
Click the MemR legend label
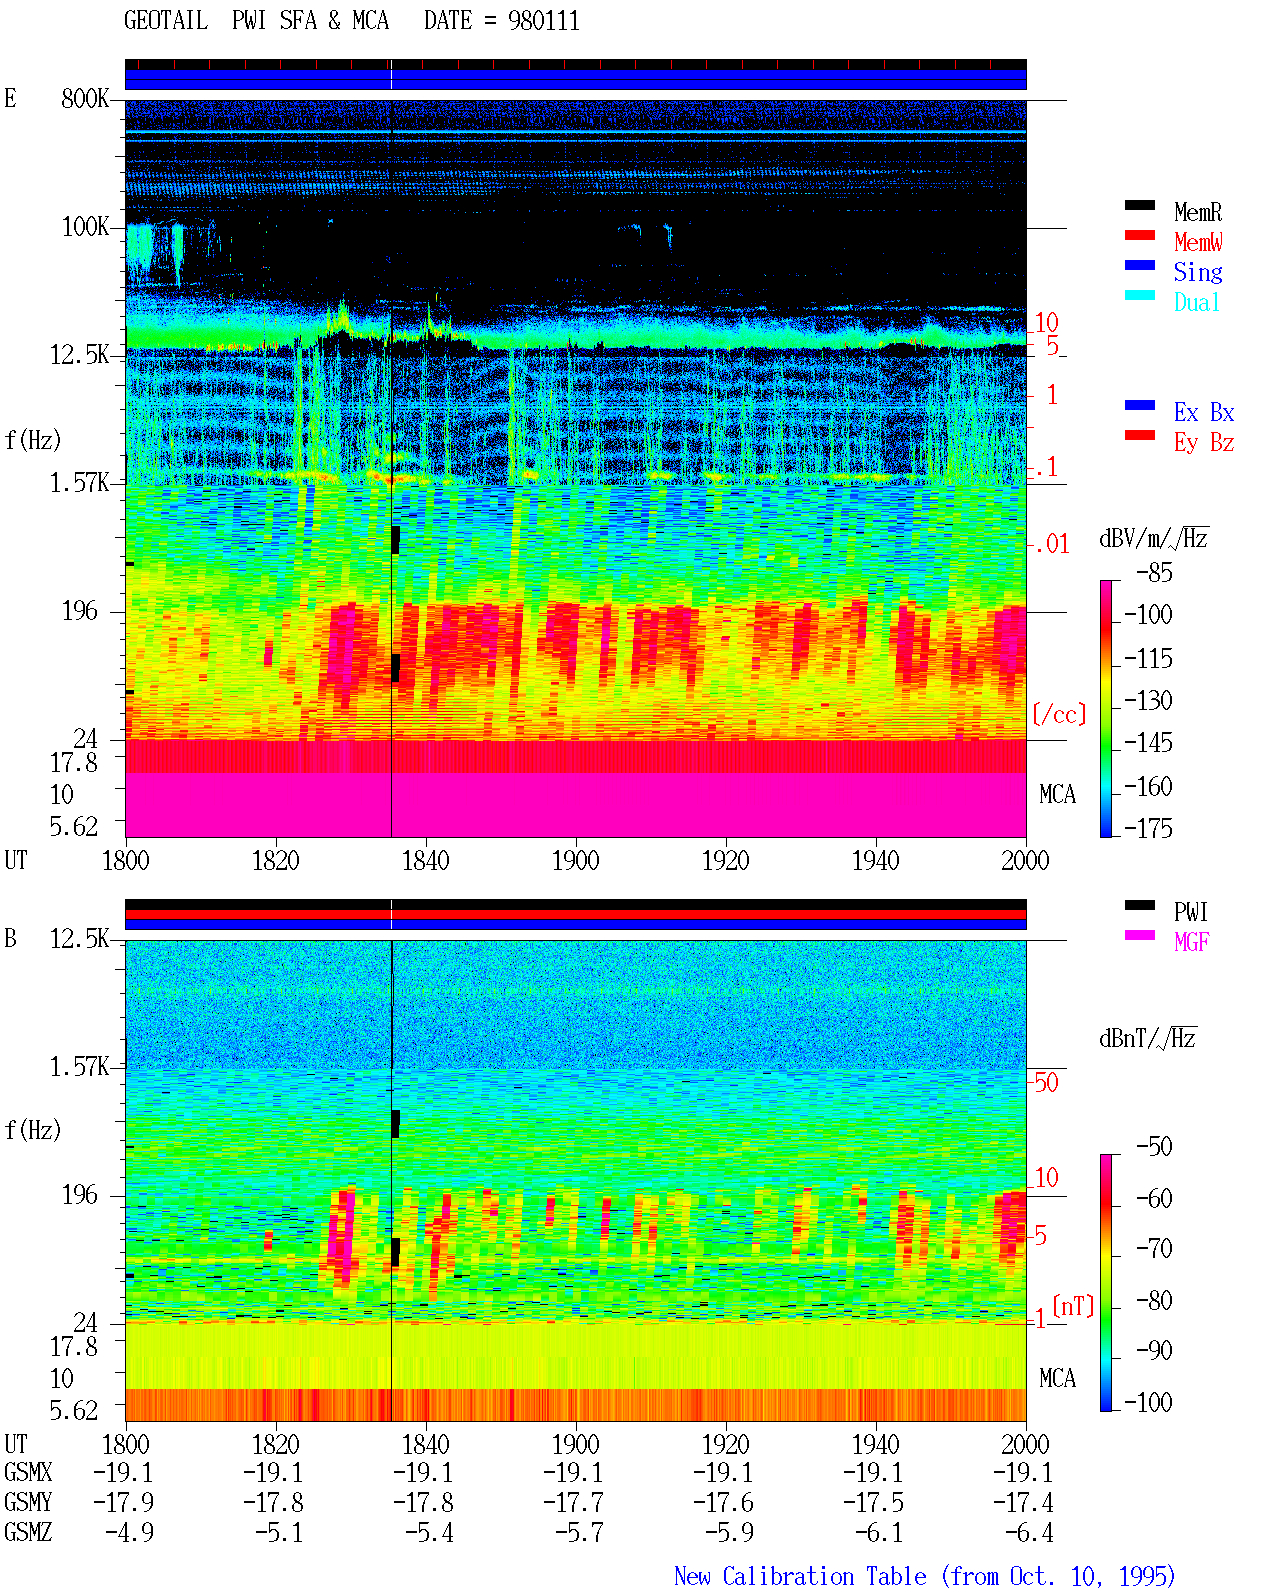click(1198, 212)
